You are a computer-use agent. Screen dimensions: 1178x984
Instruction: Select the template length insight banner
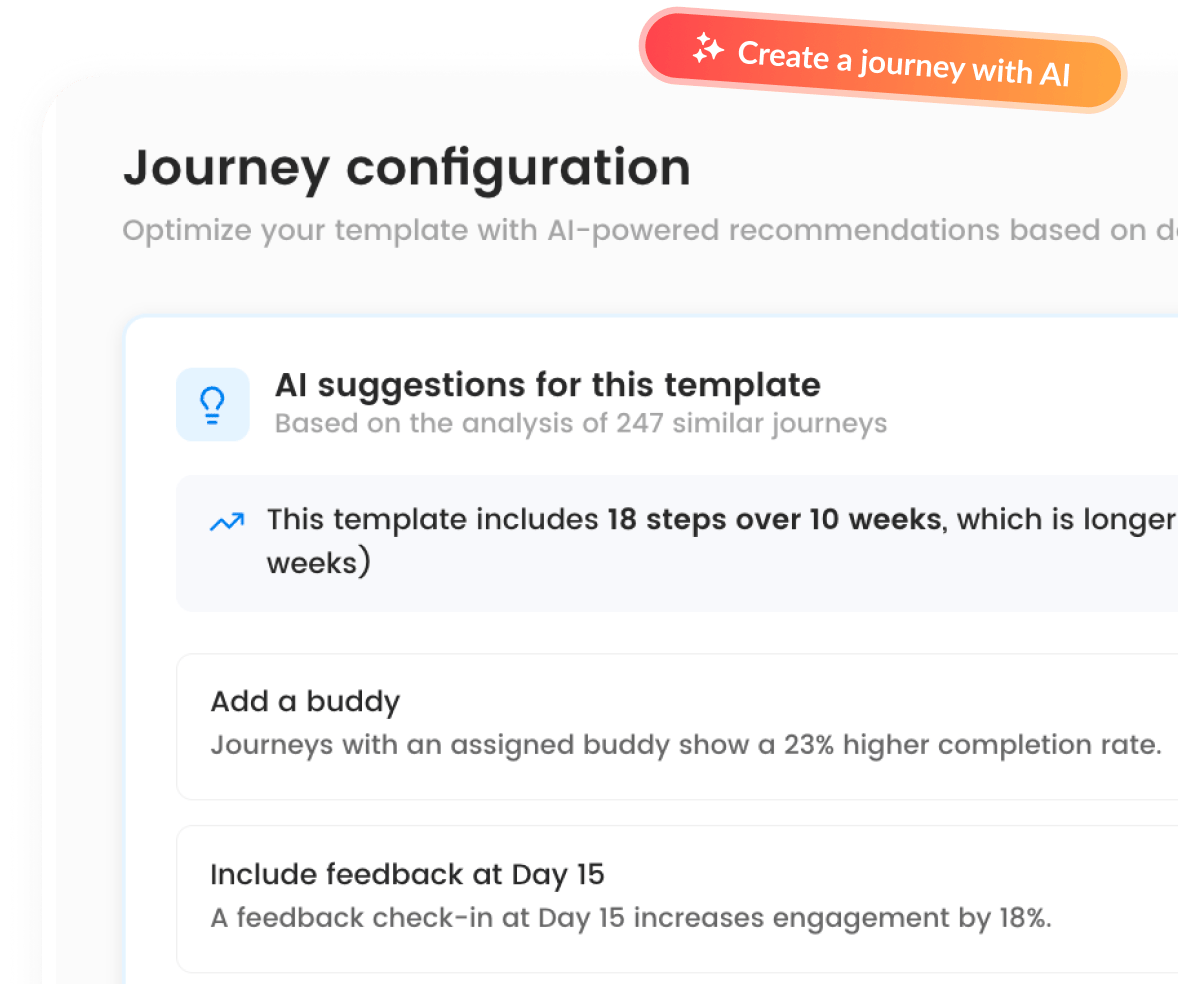(x=660, y=543)
